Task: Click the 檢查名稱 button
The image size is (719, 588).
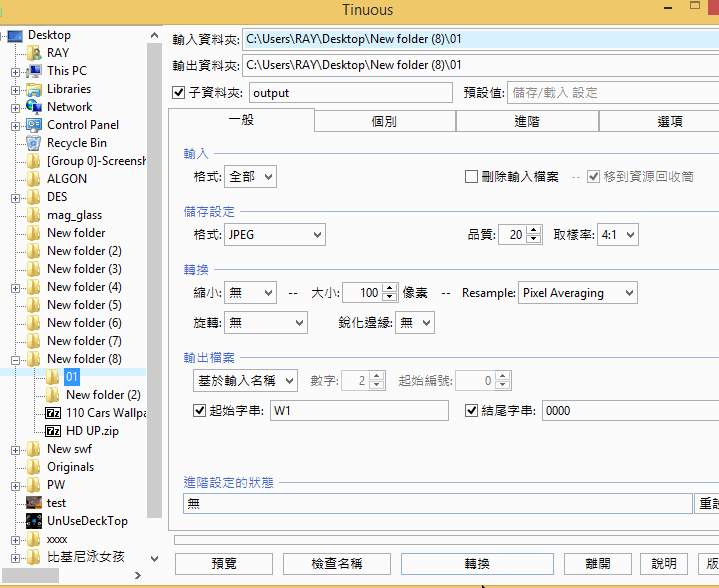Action: click(337, 564)
